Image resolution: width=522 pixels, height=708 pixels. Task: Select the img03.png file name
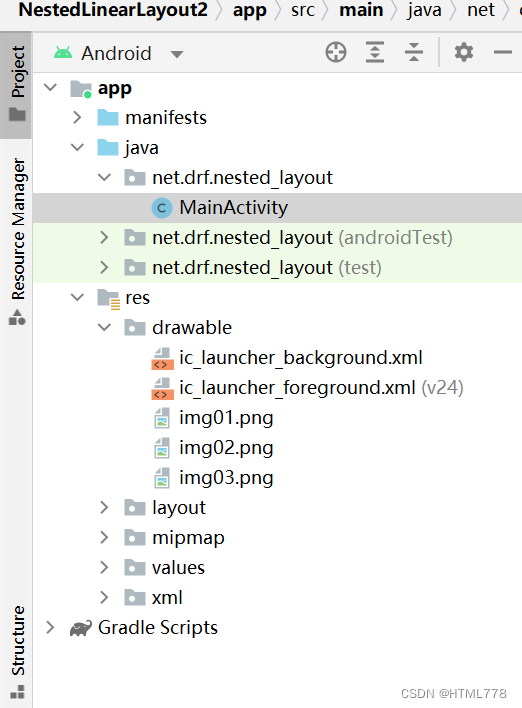click(x=226, y=478)
